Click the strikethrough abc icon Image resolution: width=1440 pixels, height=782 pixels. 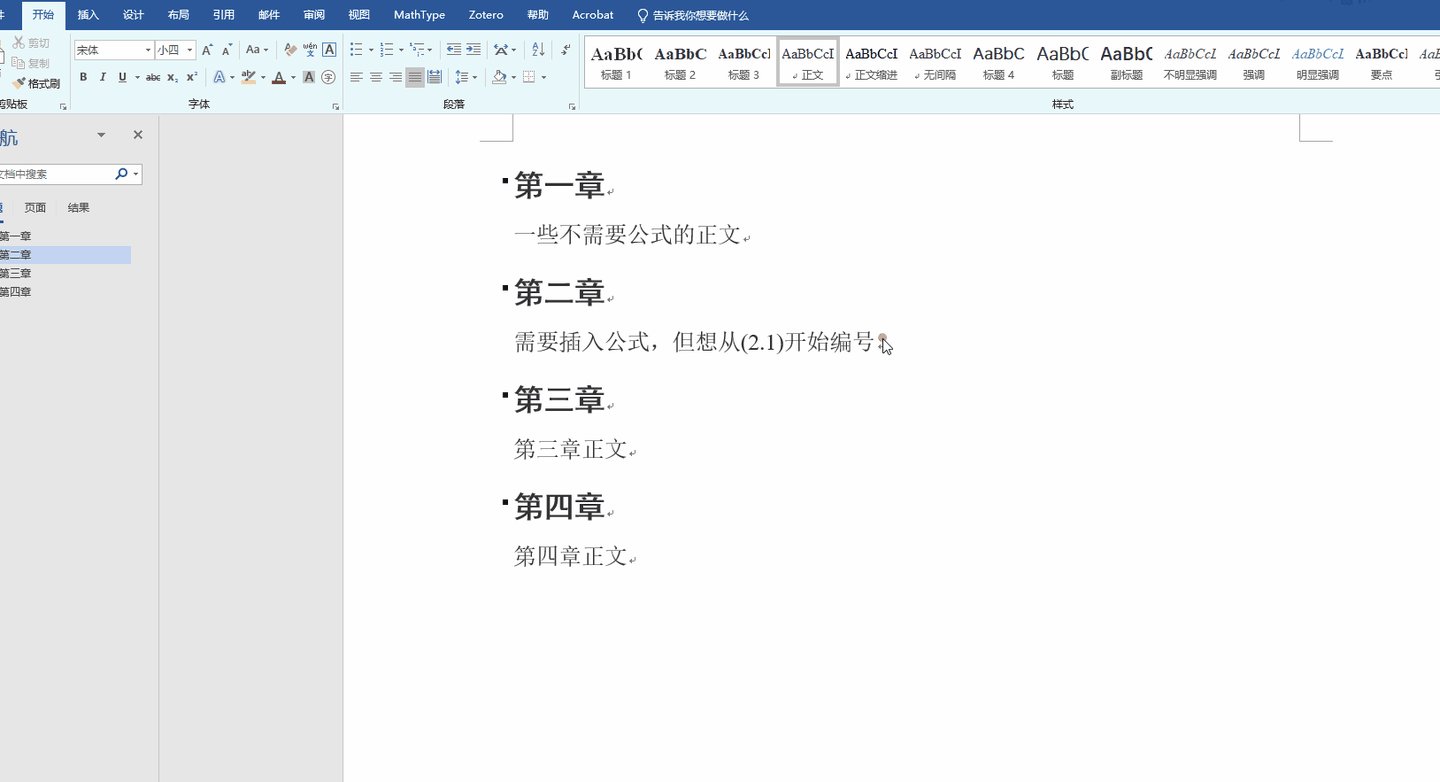point(152,77)
